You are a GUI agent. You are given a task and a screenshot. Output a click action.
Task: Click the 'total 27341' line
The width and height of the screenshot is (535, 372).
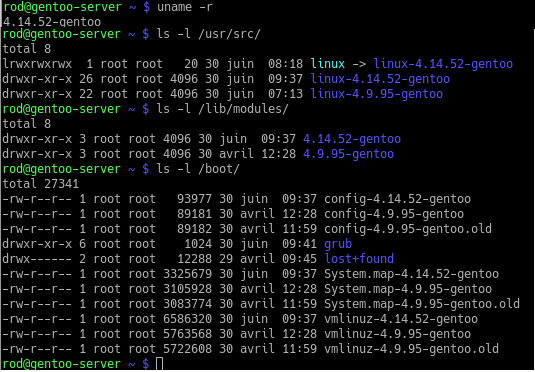(x=41, y=184)
